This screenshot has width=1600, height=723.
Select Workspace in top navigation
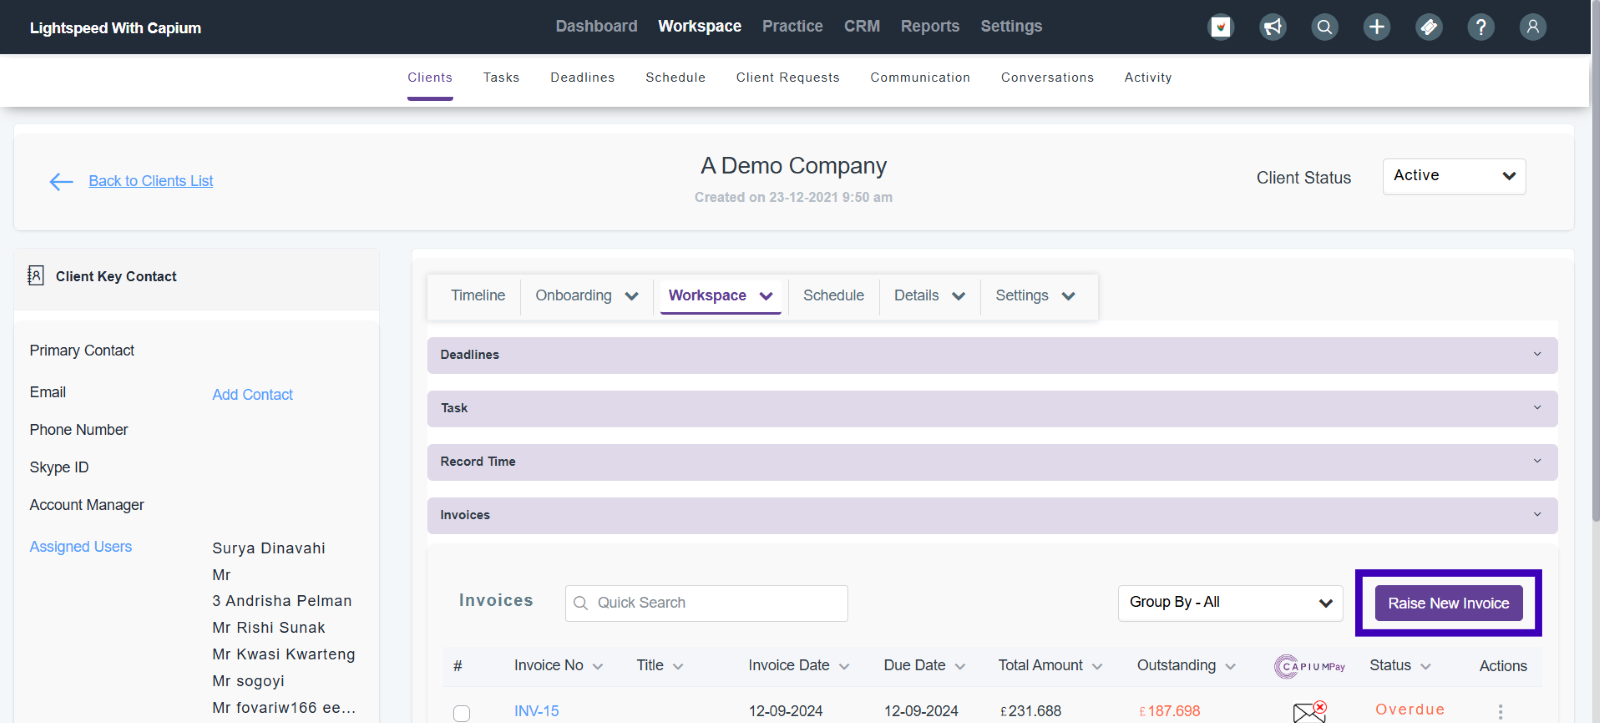point(700,26)
